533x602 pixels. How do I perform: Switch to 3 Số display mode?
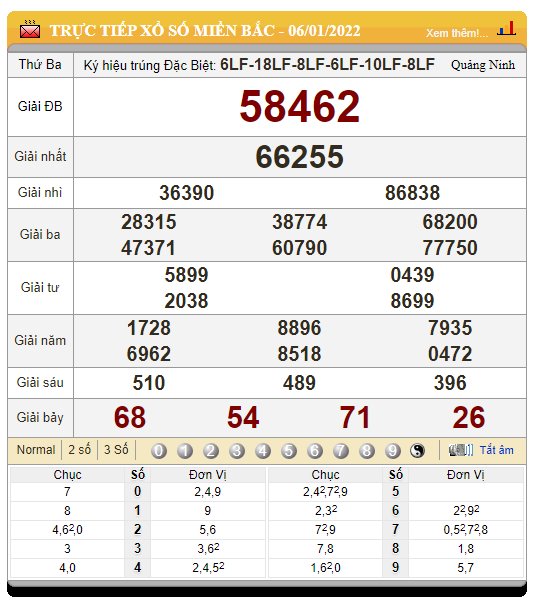point(116,450)
